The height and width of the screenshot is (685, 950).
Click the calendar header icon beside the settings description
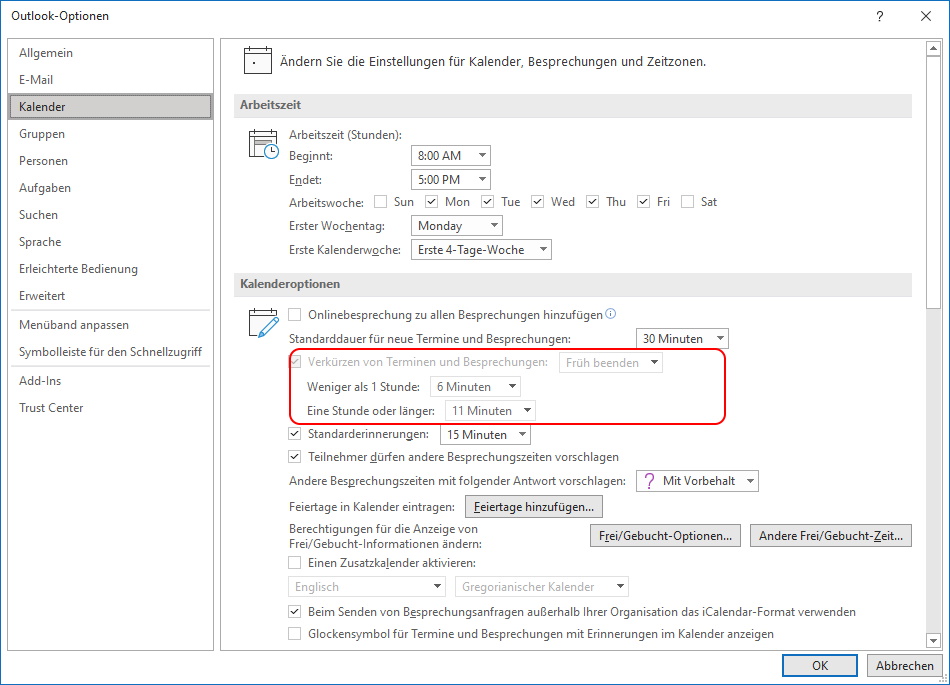pyautogui.click(x=257, y=61)
